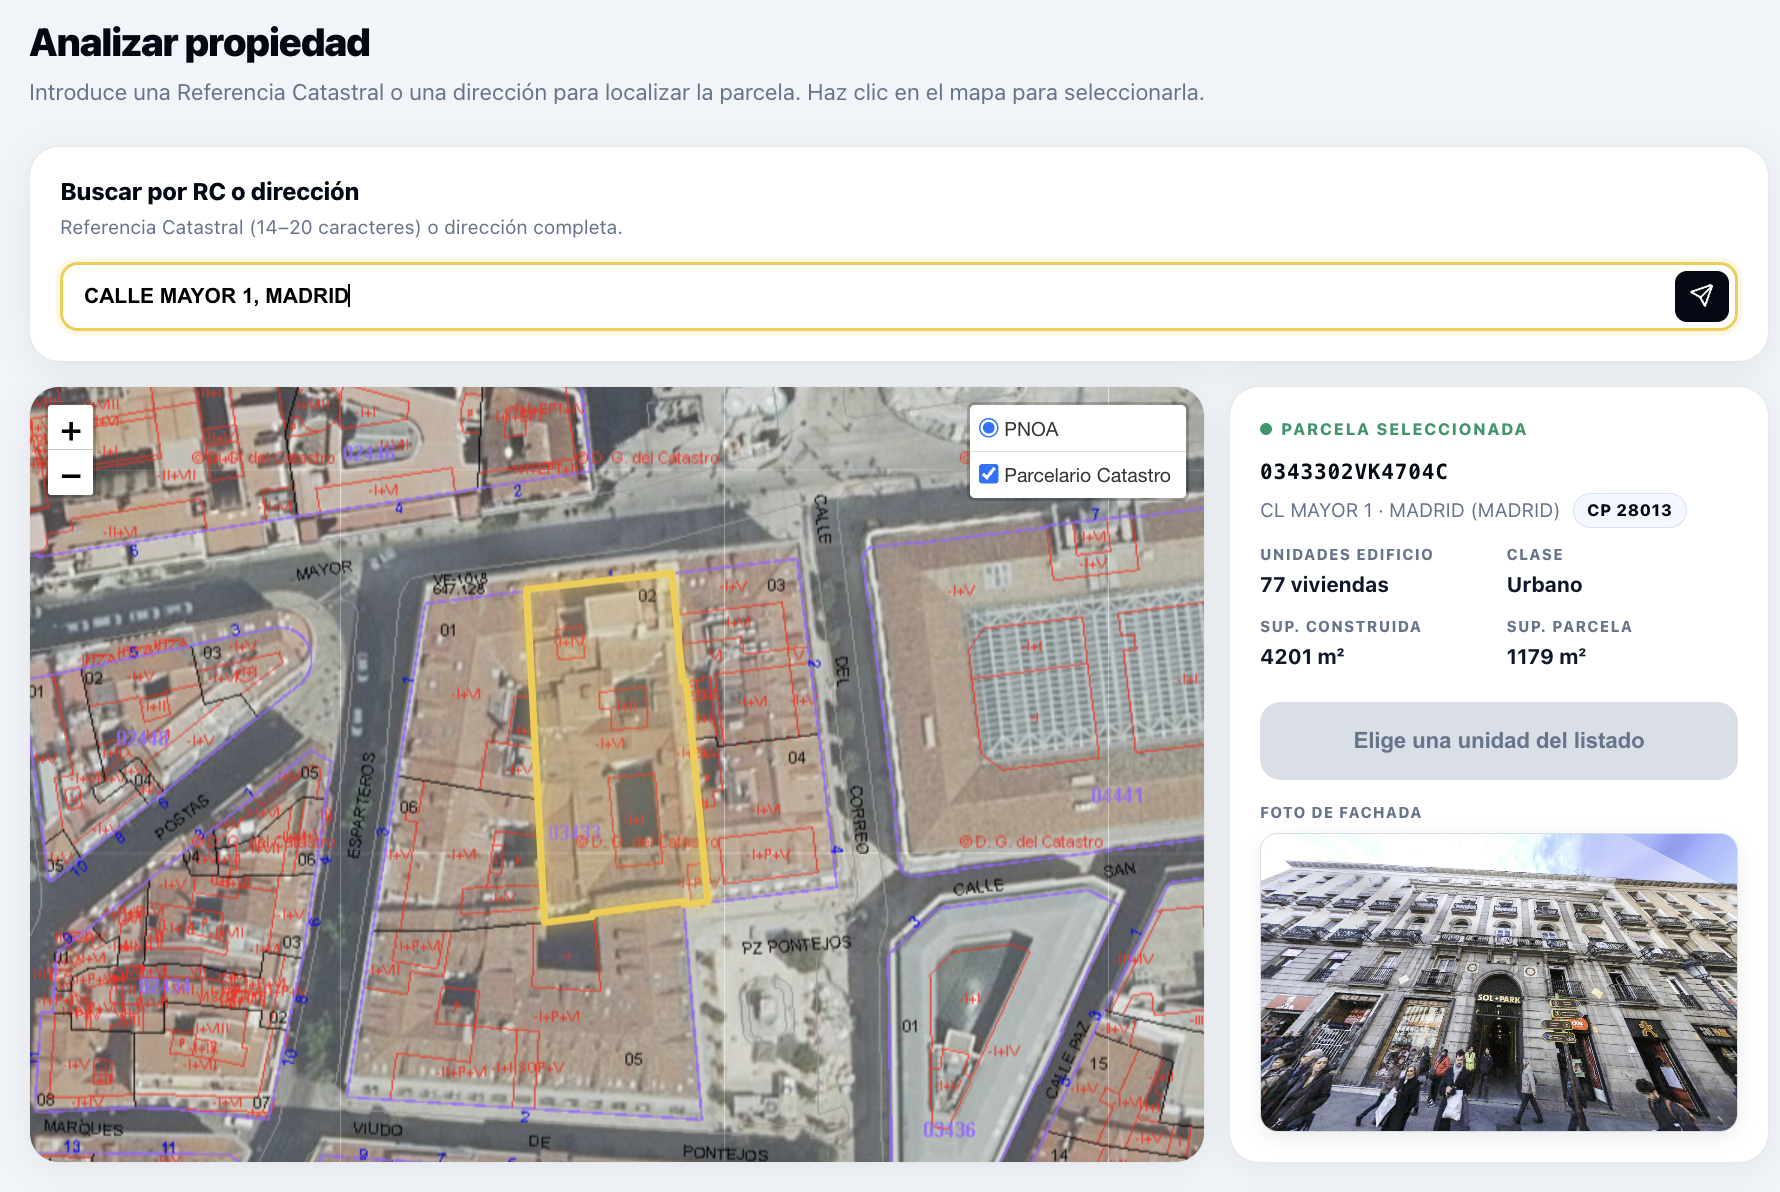The height and width of the screenshot is (1192, 1780).
Task: Select the PNOA base layer radio
Action: (989, 428)
